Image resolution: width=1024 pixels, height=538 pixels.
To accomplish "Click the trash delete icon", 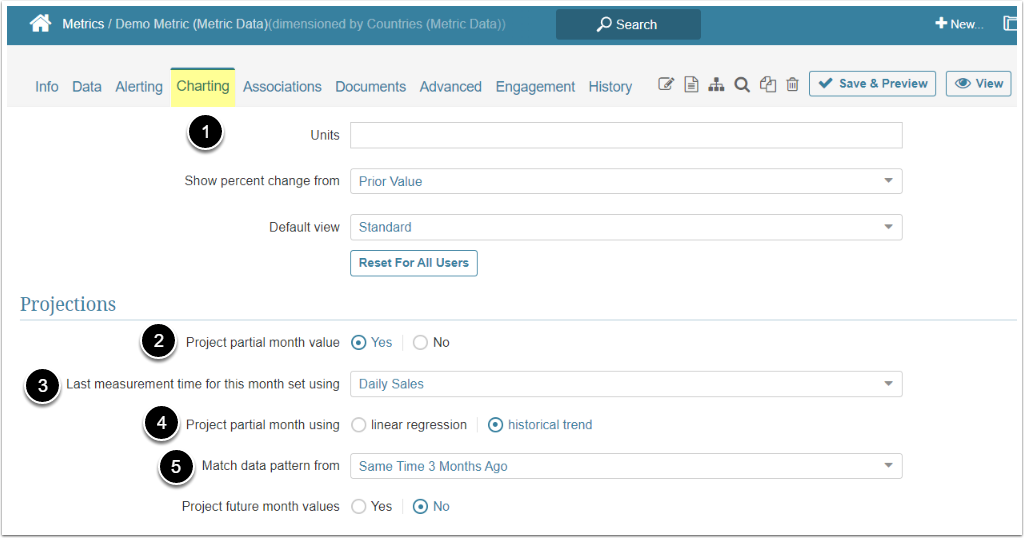I will 792,85.
